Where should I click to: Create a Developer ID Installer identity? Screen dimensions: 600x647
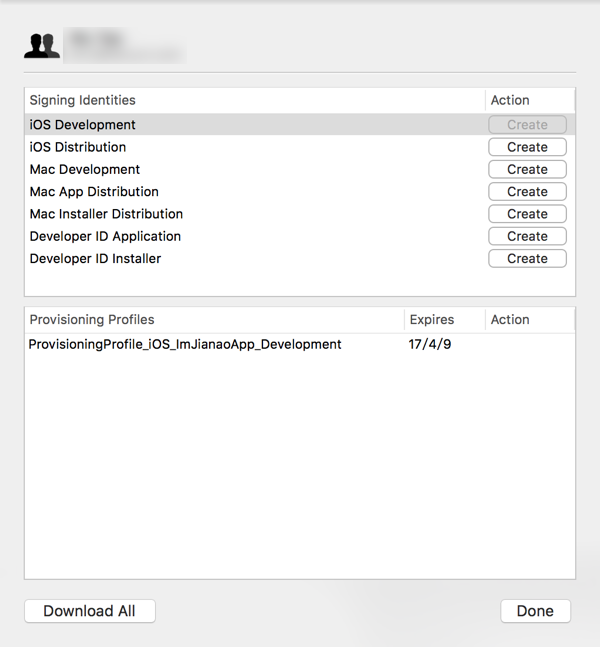(527, 258)
